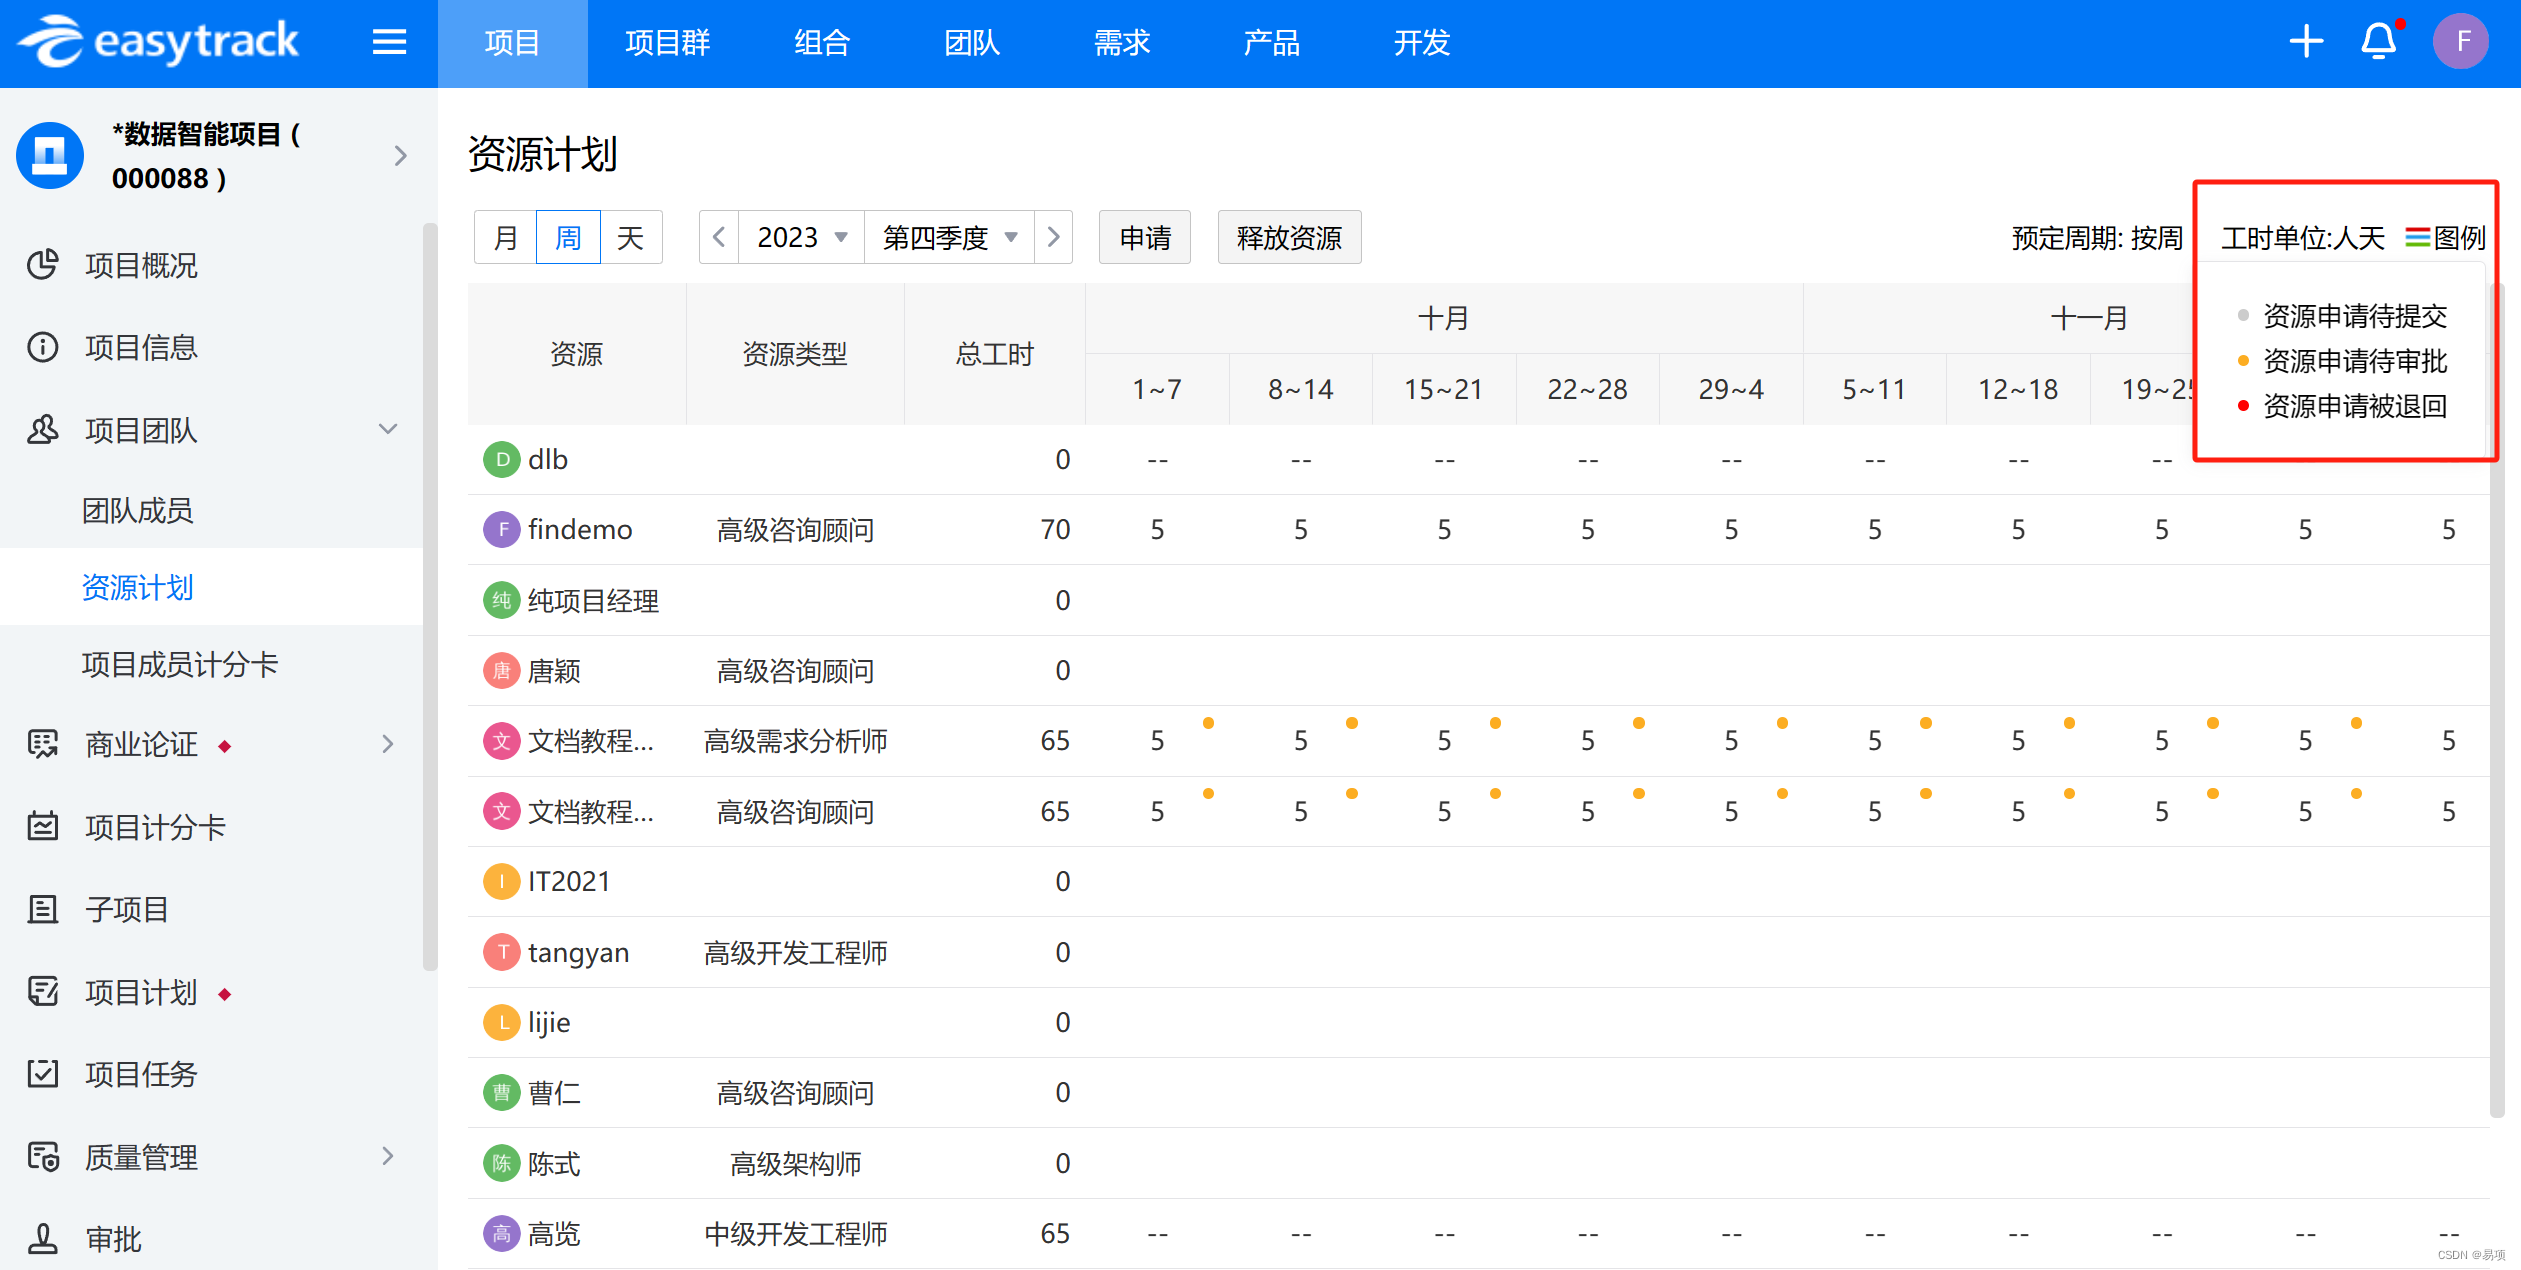This screenshot has height=1270, width=2521.
Task: Click the 项目任务 checkbox icon
Action: click(x=43, y=1074)
